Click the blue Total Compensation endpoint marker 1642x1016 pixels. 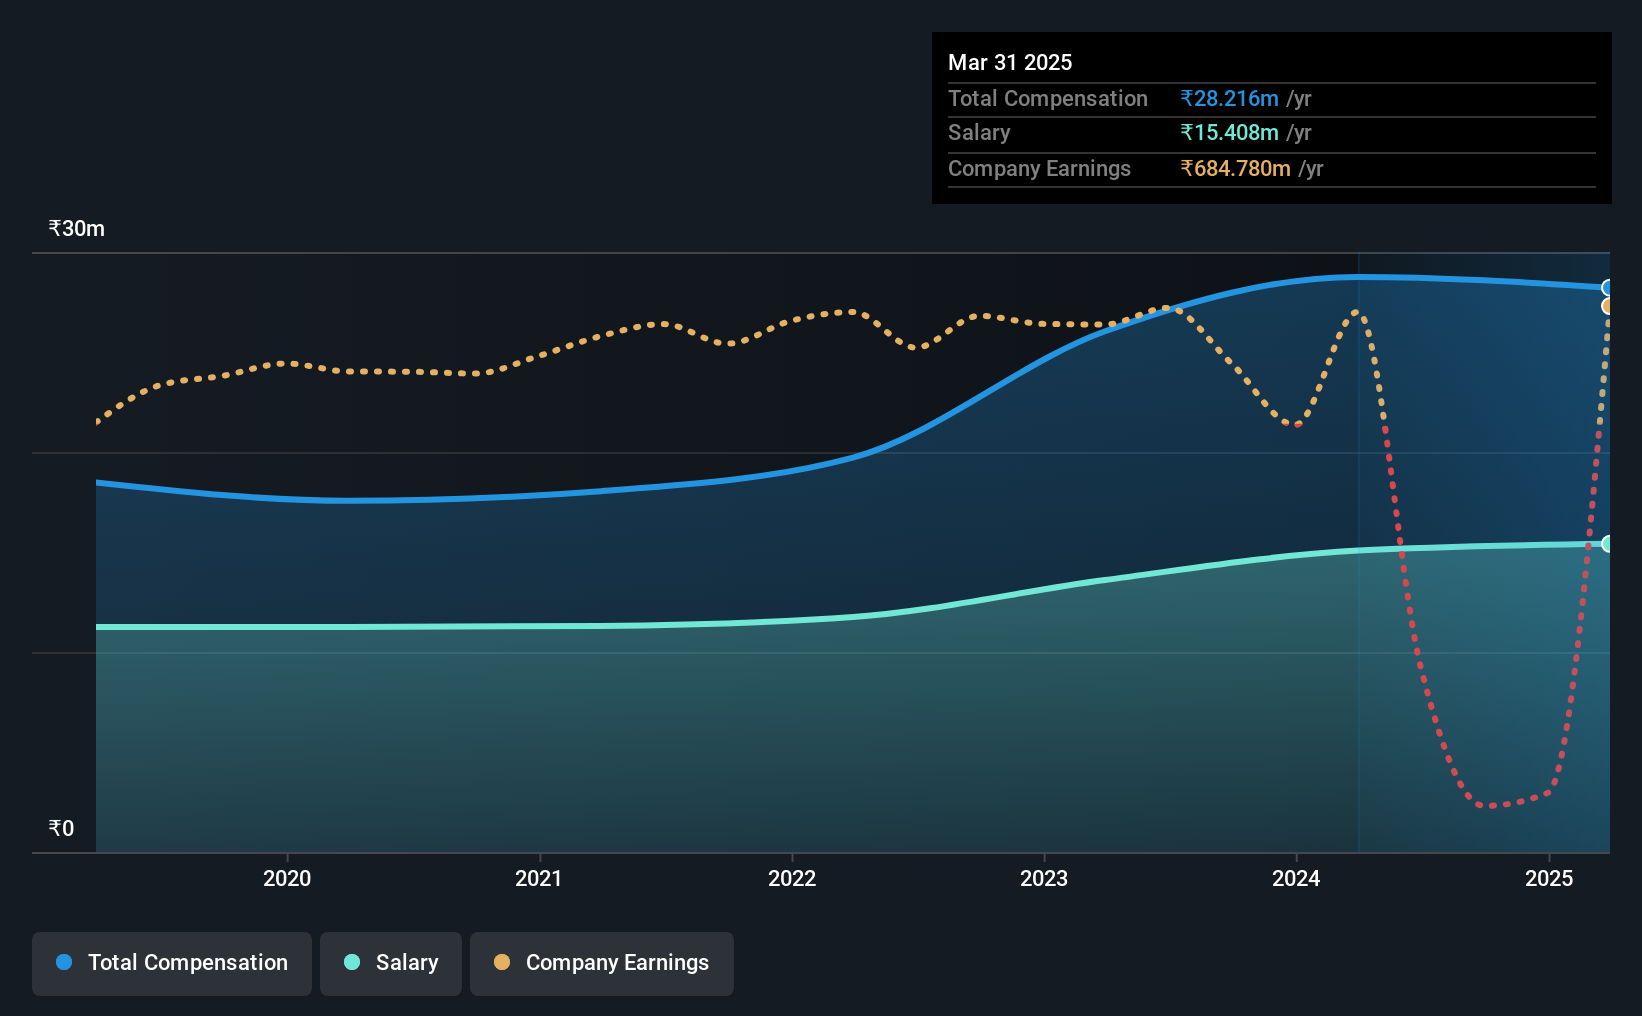pyautogui.click(x=1608, y=288)
